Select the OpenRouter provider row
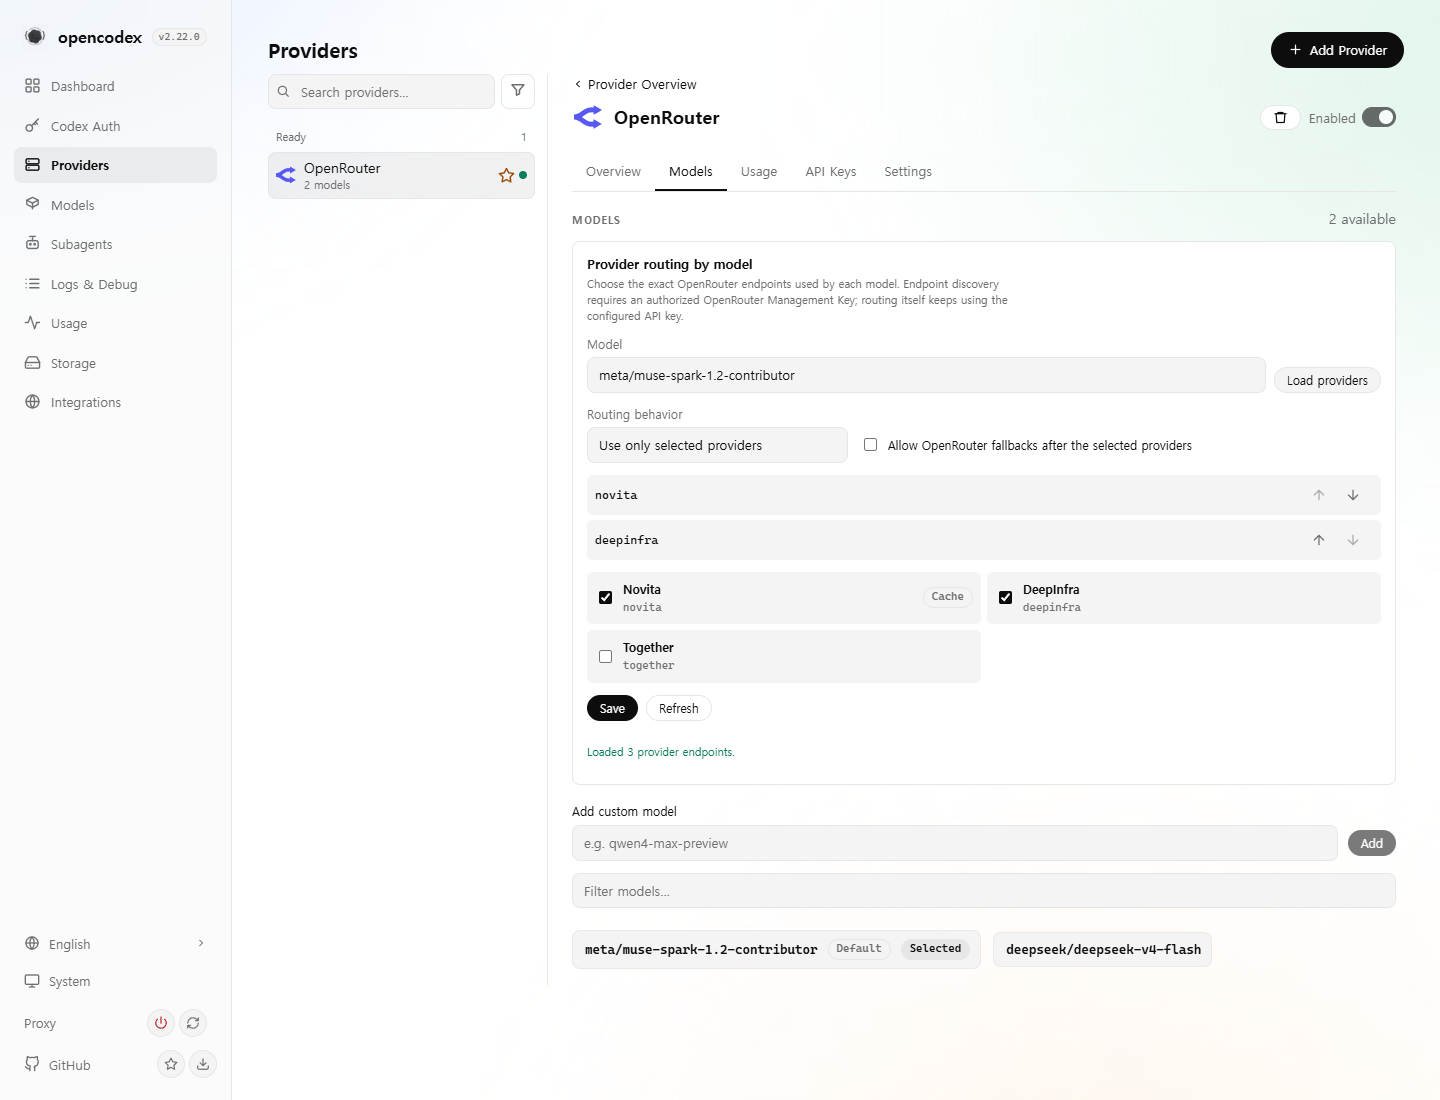The image size is (1440, 1100). pyautogui.click(x=401, y=176)
